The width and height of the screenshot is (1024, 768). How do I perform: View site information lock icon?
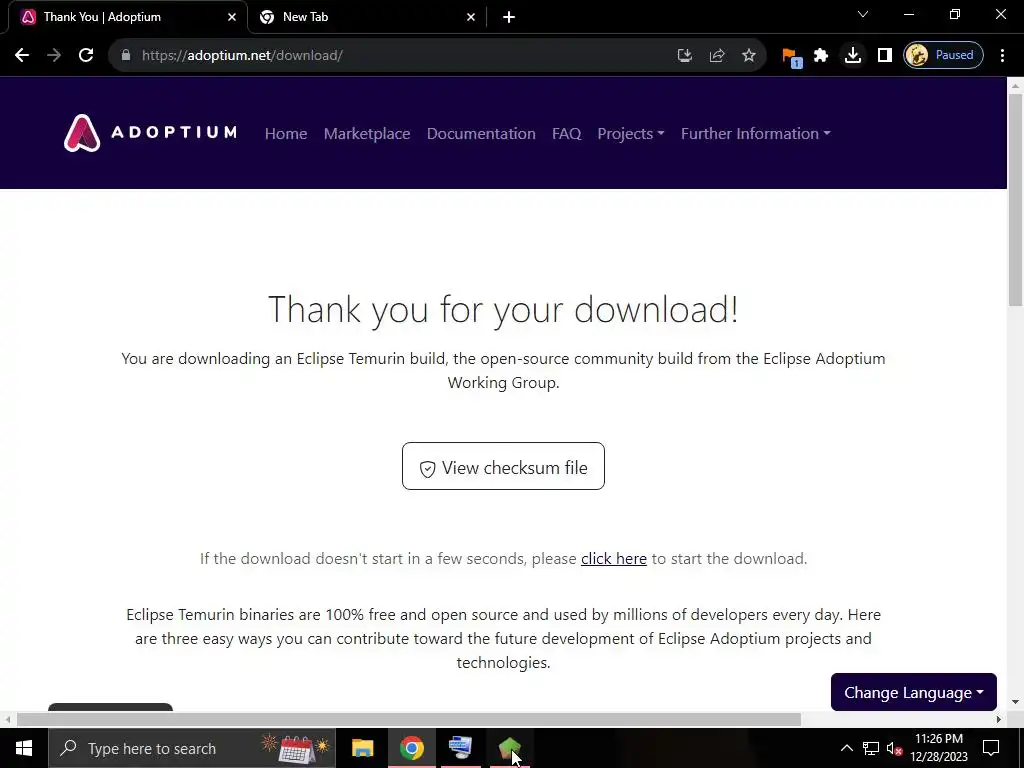(x=126, y=56)
